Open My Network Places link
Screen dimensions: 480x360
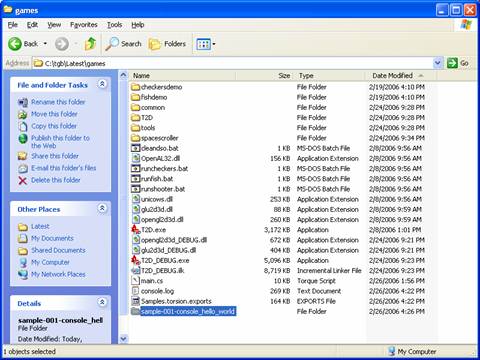coord(58,274)
